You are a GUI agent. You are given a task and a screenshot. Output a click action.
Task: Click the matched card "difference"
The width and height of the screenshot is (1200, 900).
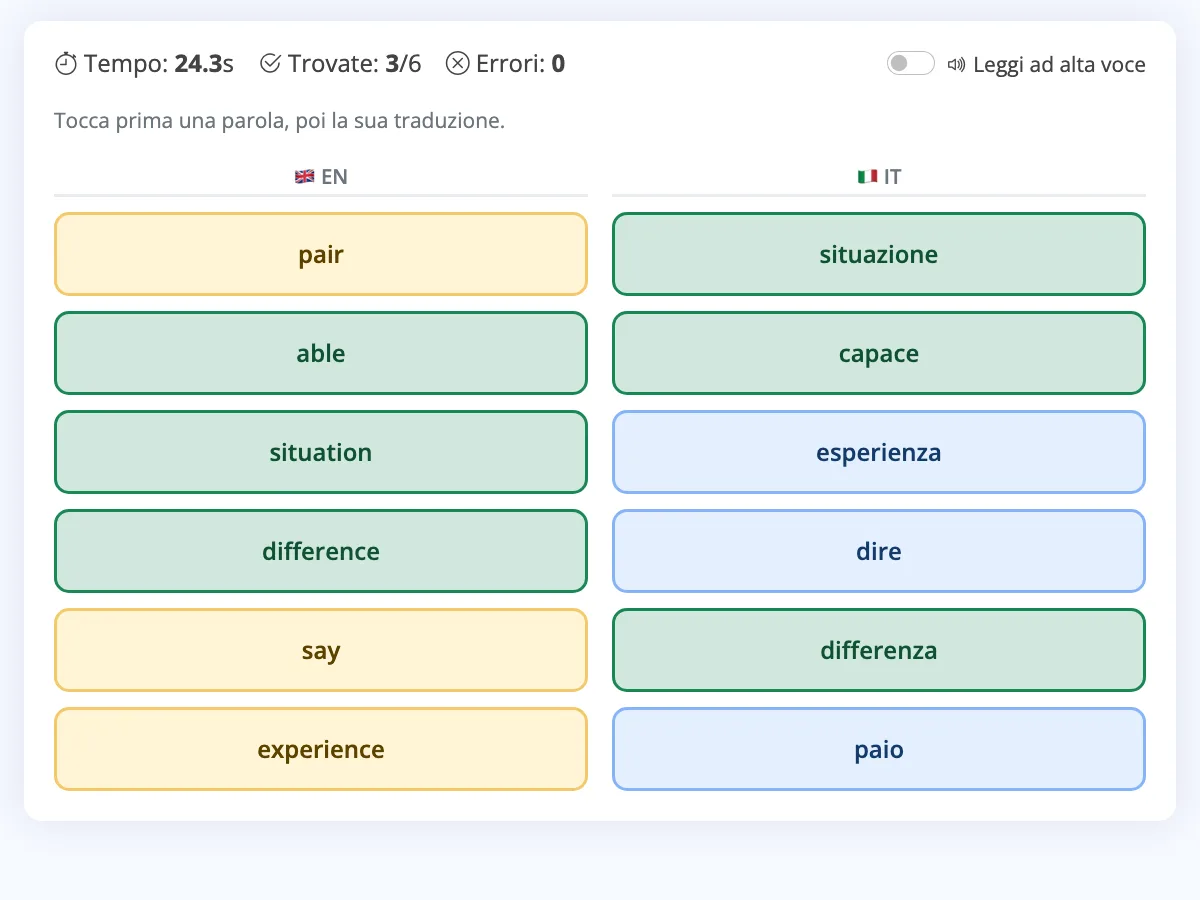pyautogui.click(x=321, y=551)
